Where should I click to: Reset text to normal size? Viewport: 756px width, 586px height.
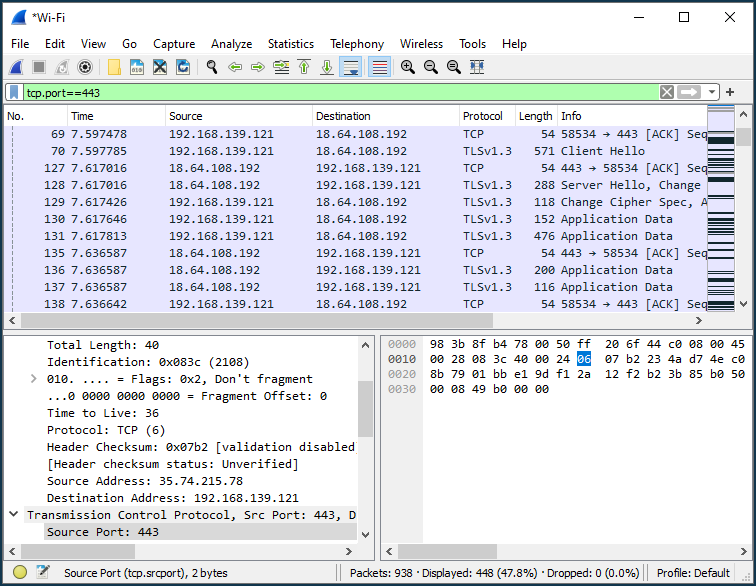click(x=454, y=67)
